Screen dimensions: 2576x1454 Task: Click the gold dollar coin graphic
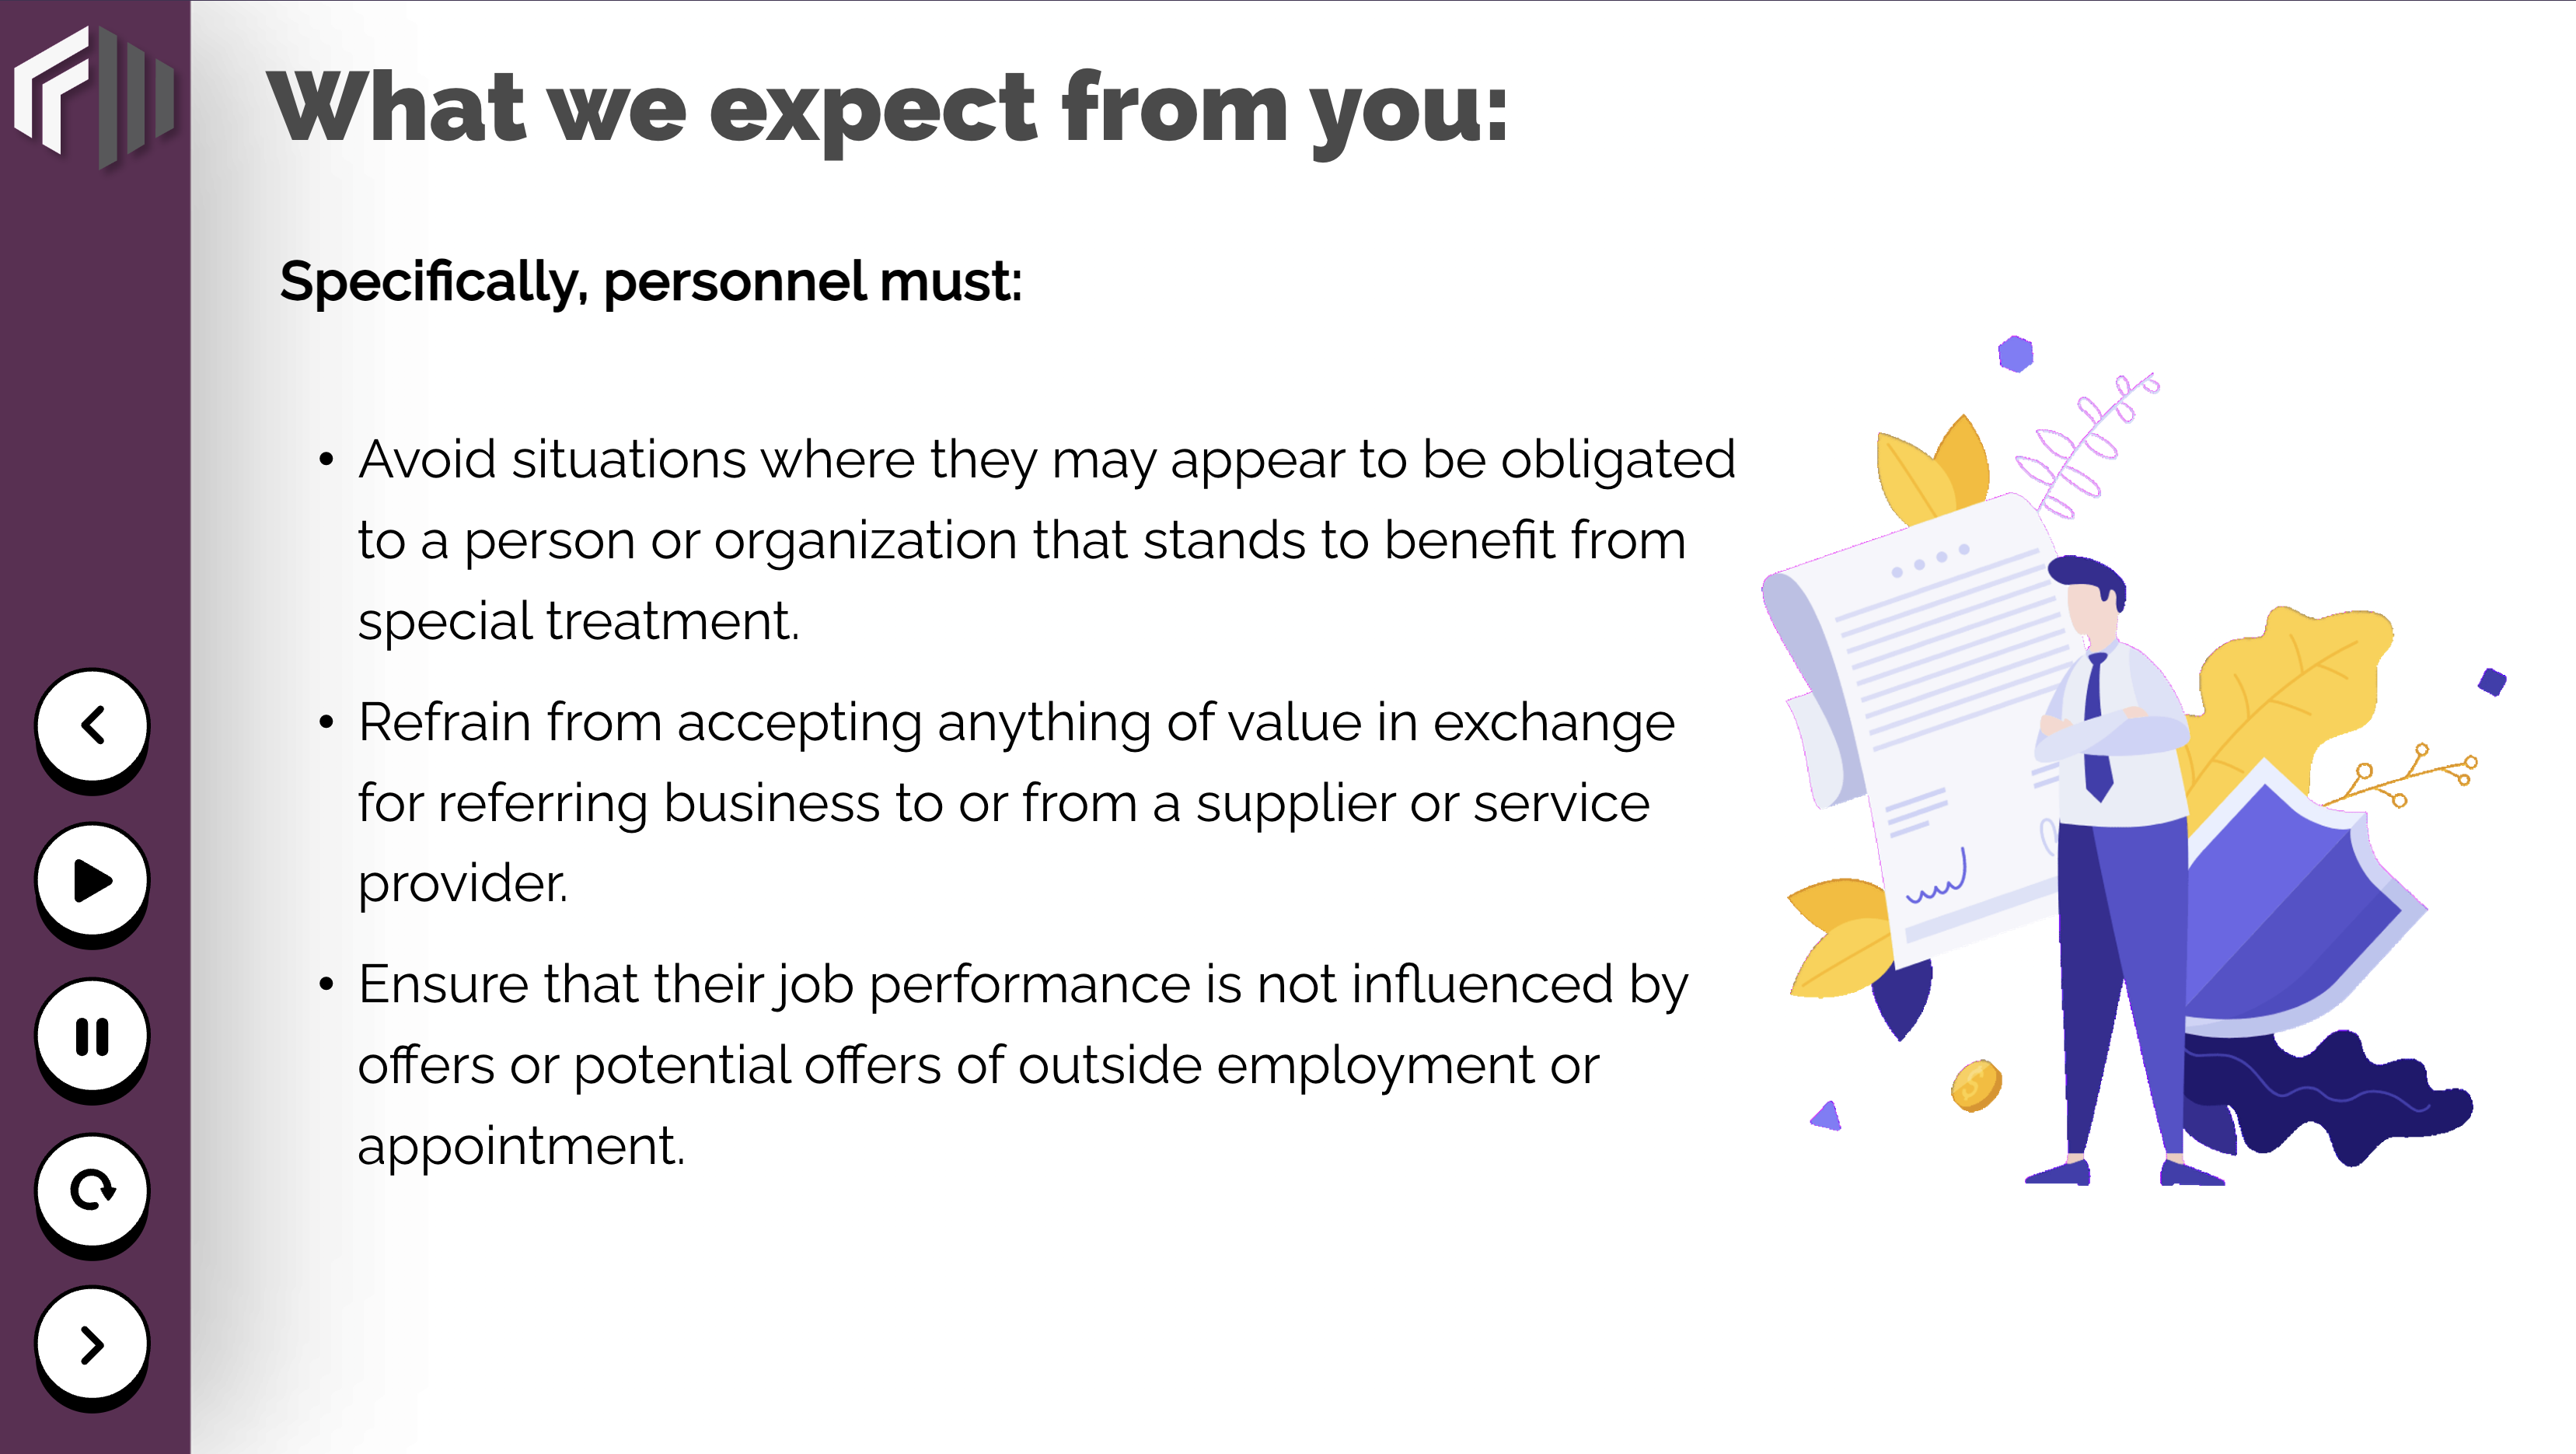pos(1976,1085)
